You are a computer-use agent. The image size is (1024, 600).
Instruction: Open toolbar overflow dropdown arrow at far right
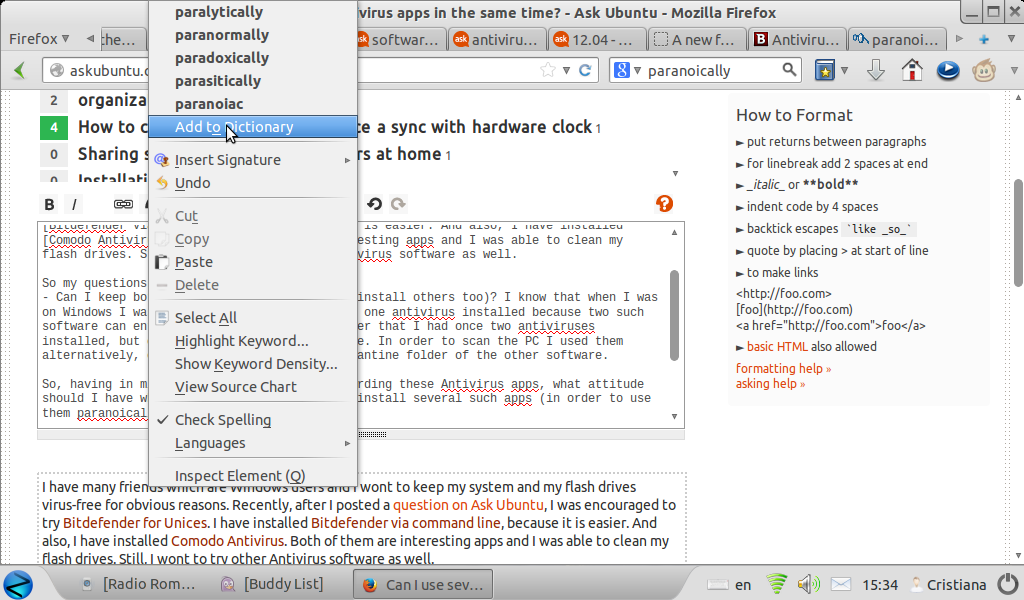coord(1014,71)
